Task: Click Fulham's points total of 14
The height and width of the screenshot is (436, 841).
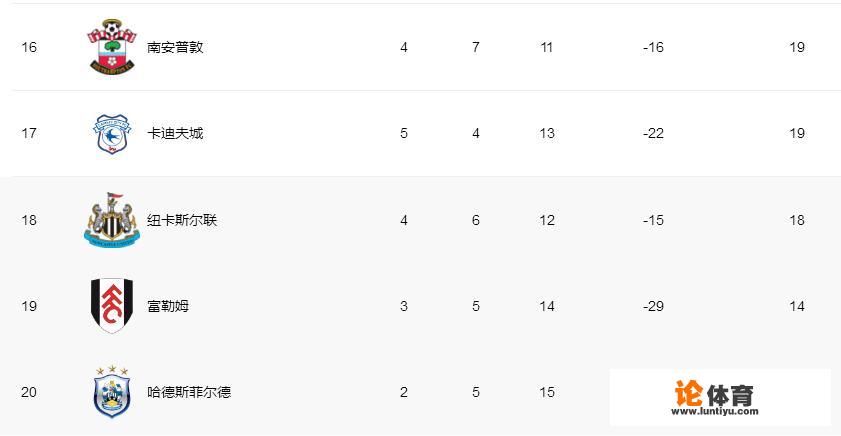Action: [x=796, y=306]
